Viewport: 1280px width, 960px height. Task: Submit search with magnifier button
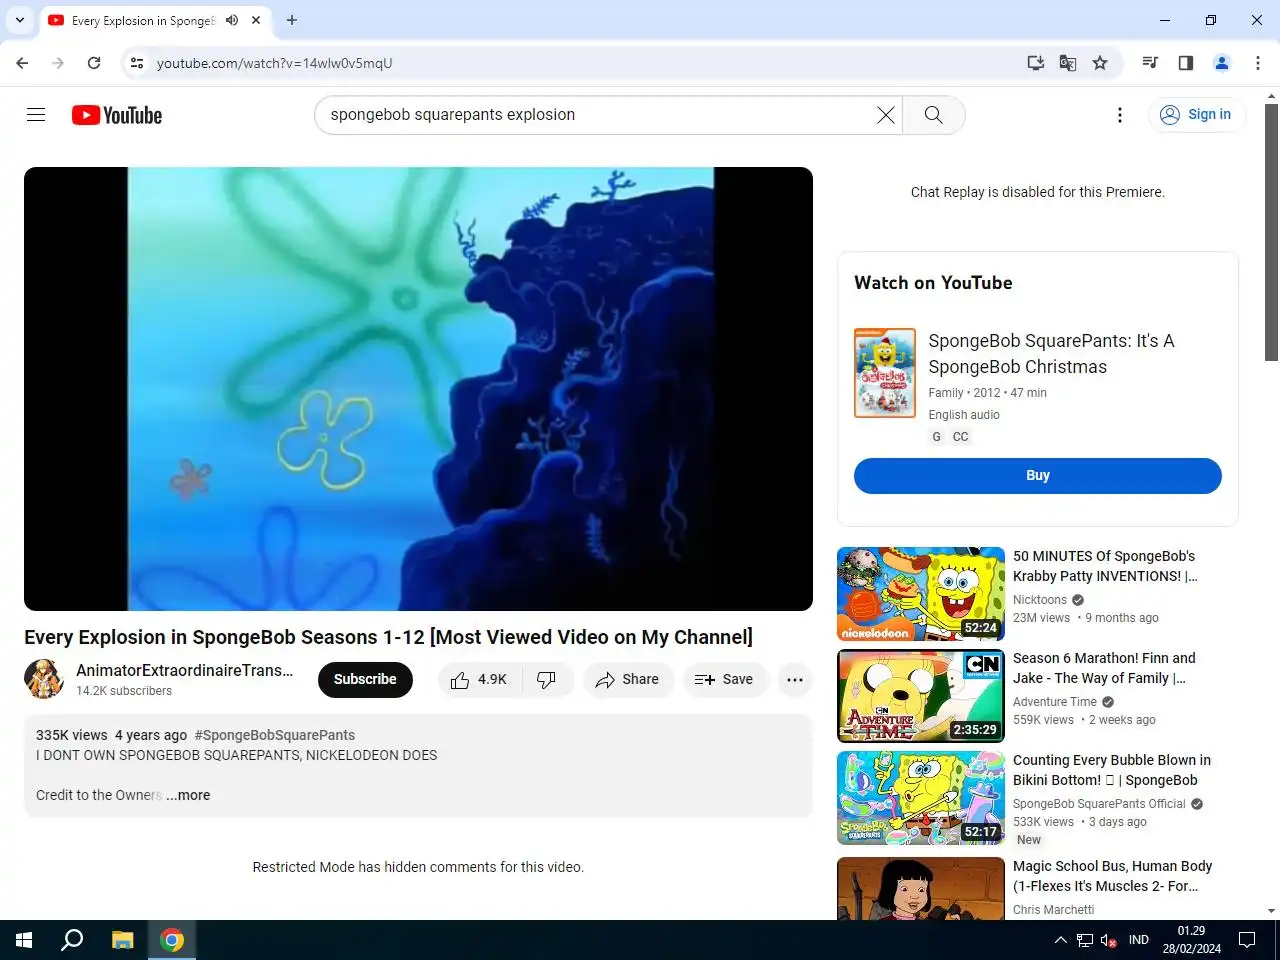[x=934, y=115]
